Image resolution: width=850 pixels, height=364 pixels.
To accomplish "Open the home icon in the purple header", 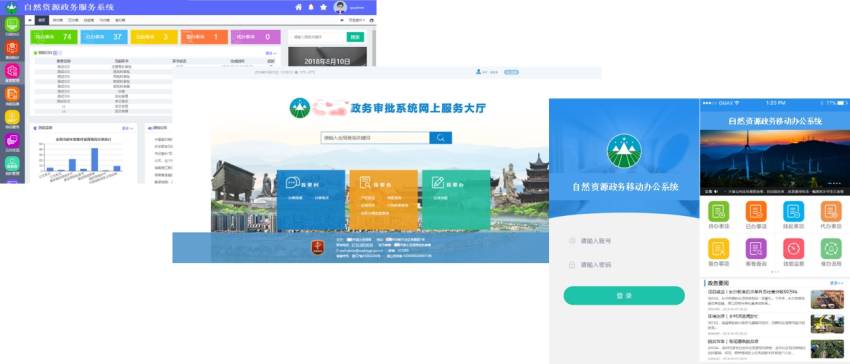I will click(x=298, y=7).
